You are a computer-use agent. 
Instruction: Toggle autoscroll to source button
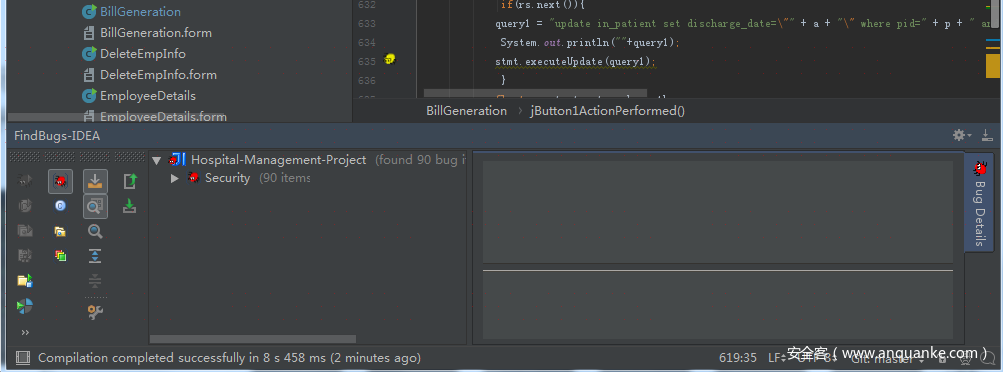[x=95, y=182]
